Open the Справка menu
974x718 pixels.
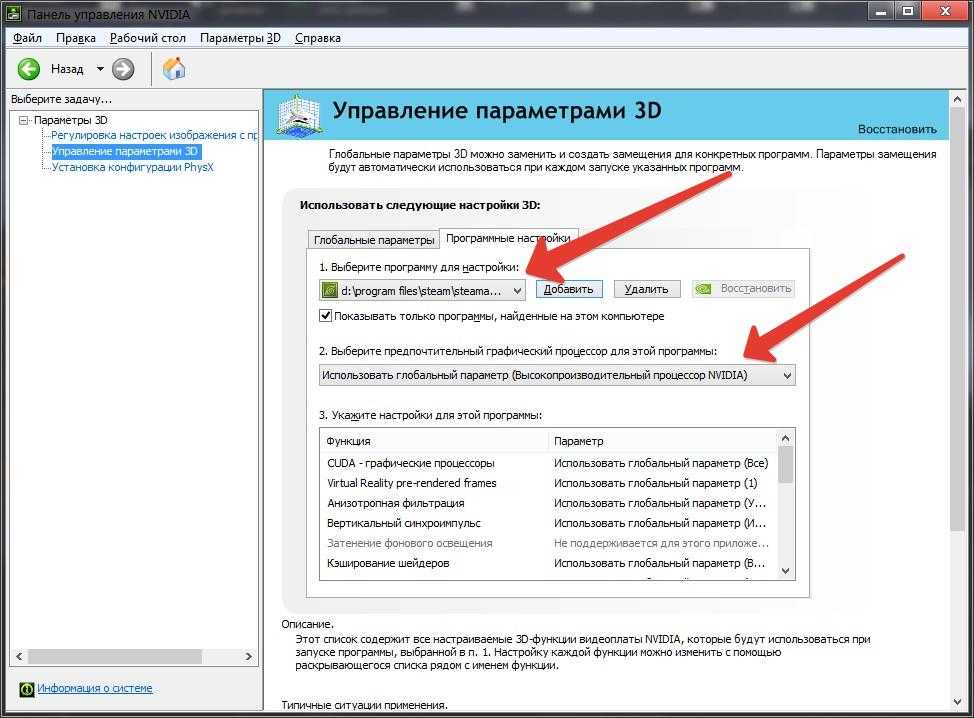[x=318, y=38]
